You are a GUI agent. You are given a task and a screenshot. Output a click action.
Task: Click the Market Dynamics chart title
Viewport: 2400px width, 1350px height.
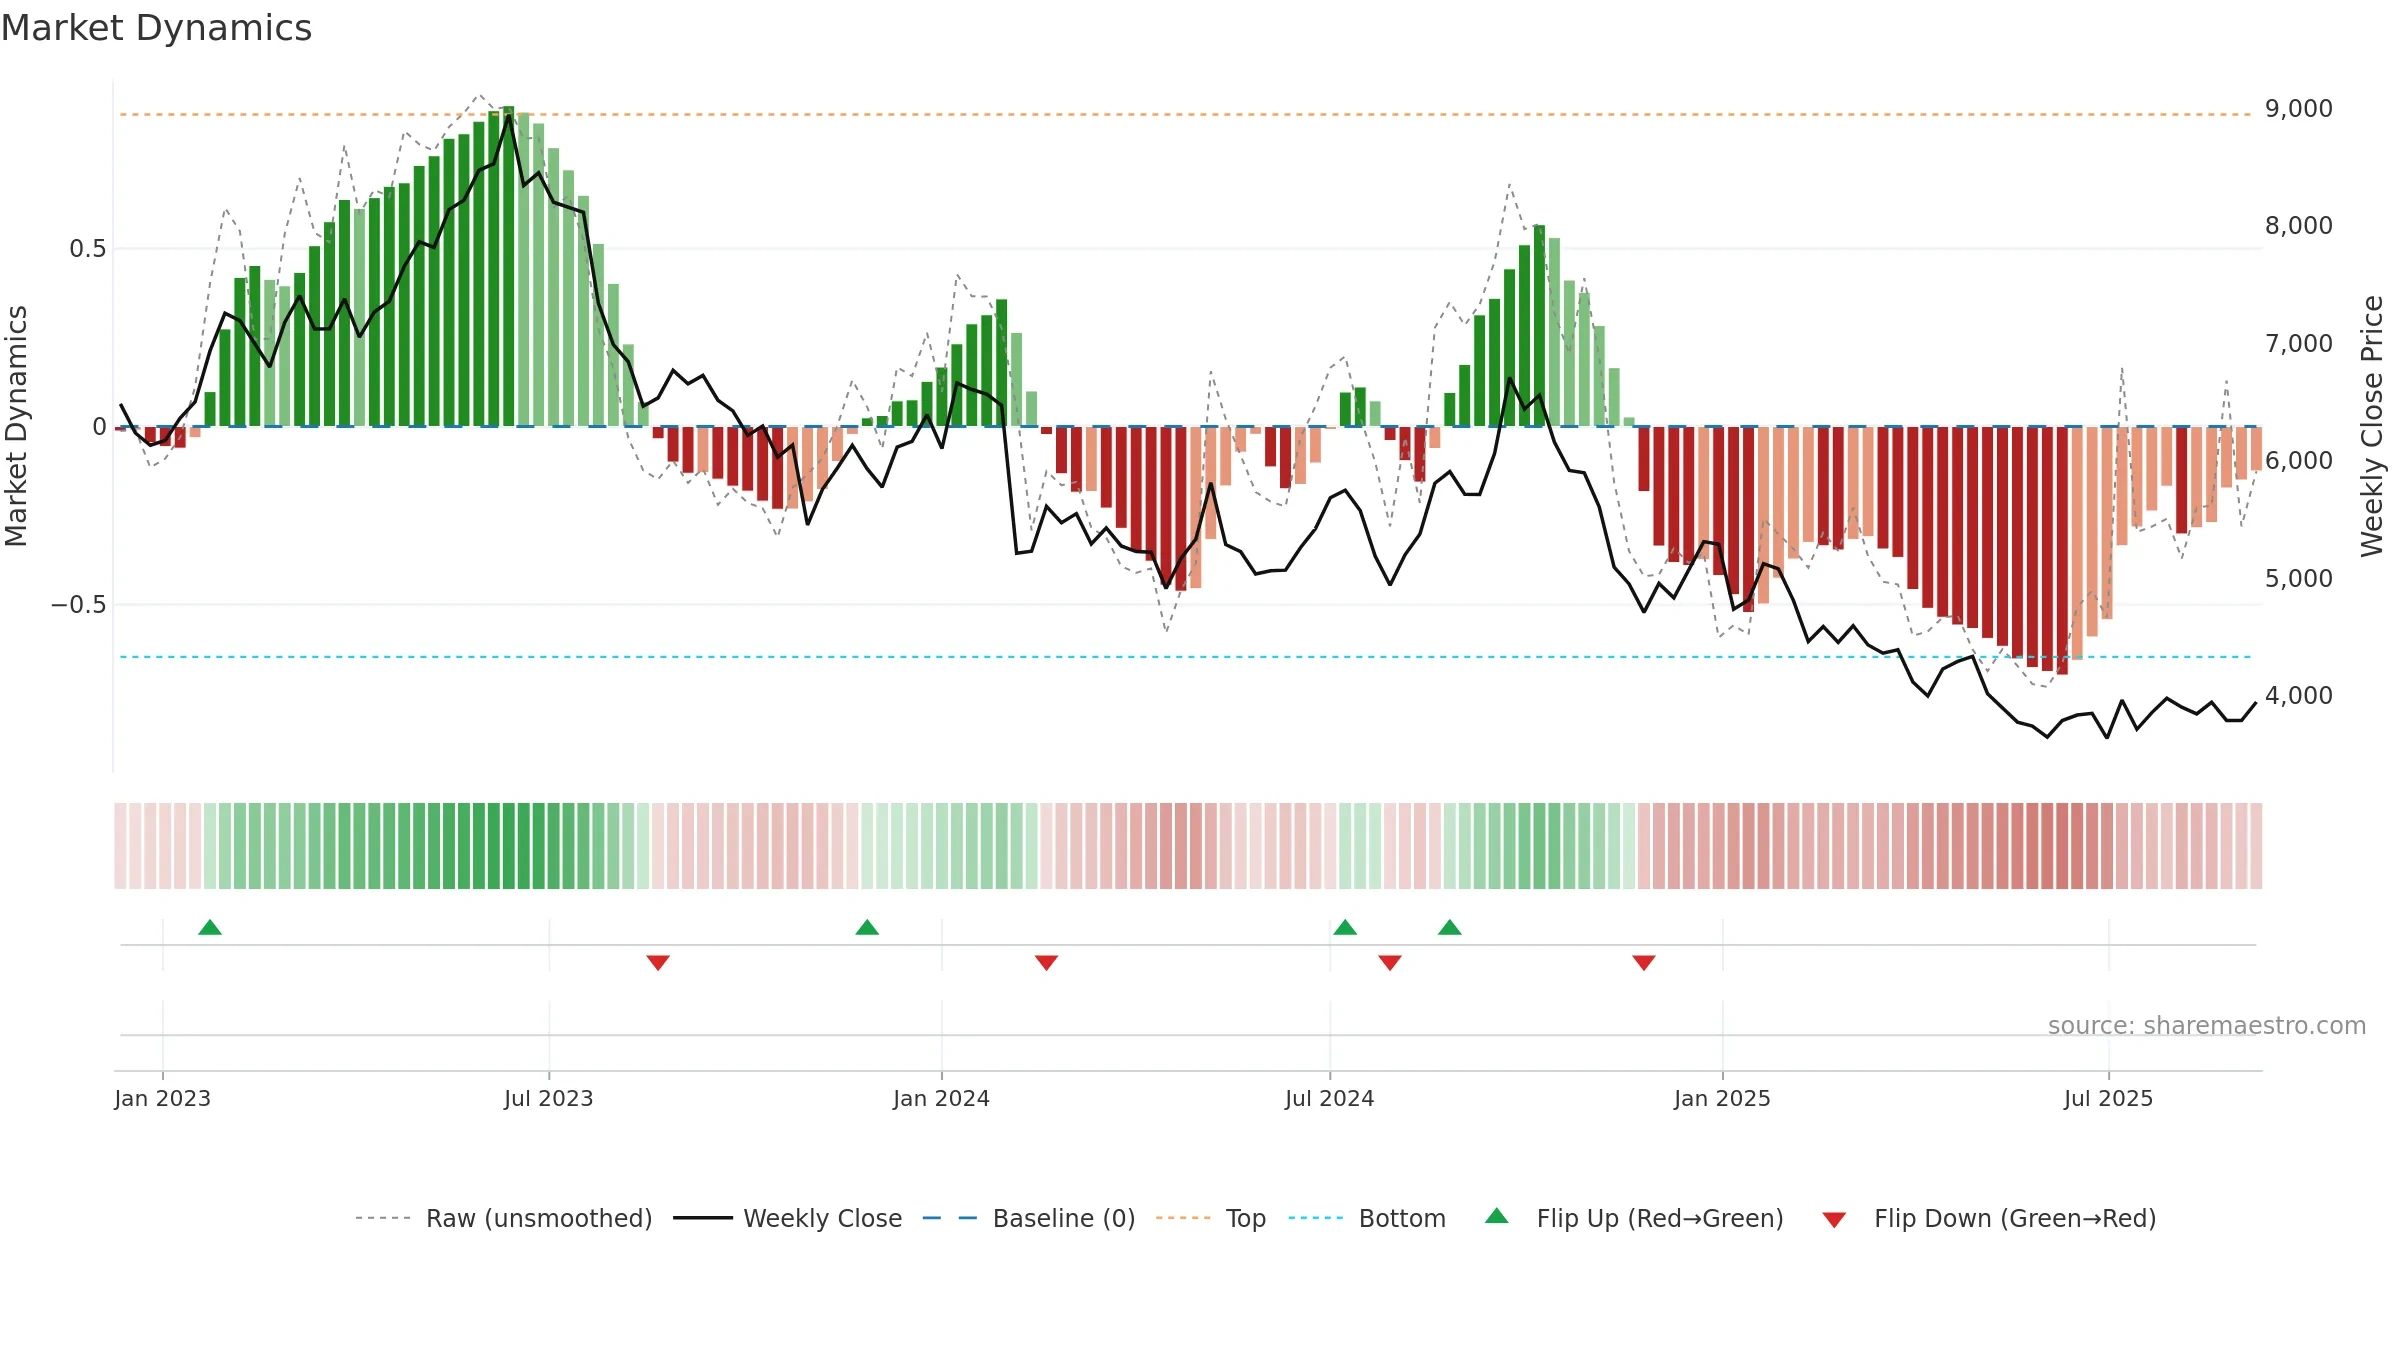coord(157,28)
